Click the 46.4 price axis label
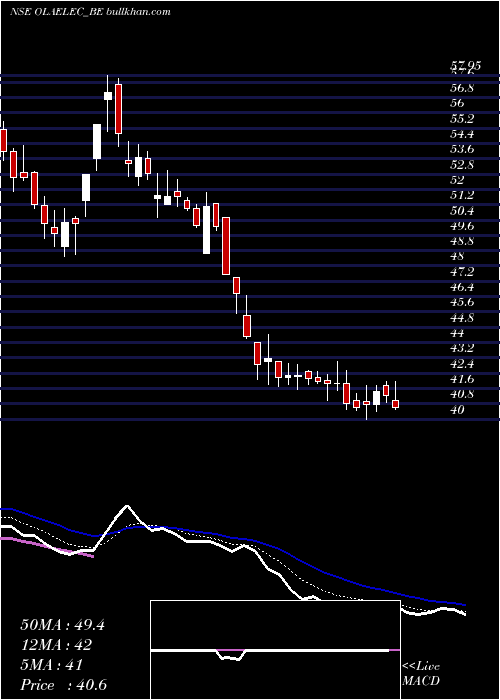The image size is (500, 700). coord(462,287)
